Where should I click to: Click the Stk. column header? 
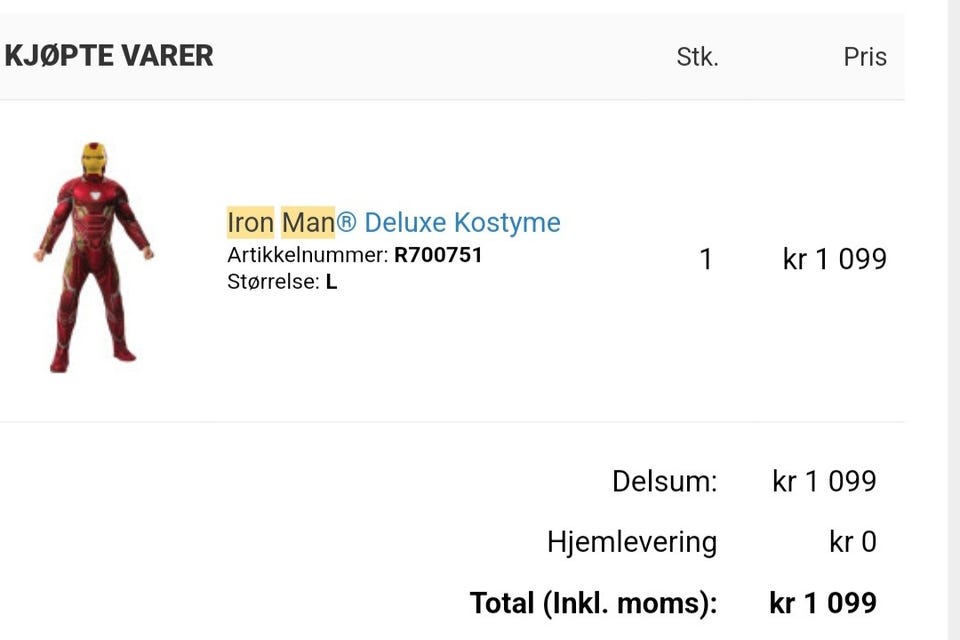pos(697,57)
